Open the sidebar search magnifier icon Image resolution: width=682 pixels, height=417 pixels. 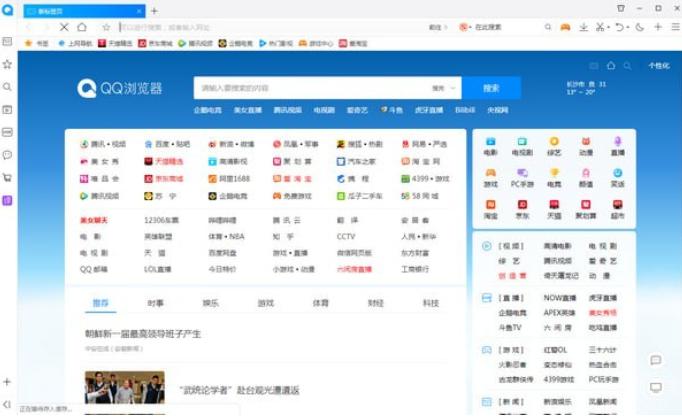coord(7,87)
